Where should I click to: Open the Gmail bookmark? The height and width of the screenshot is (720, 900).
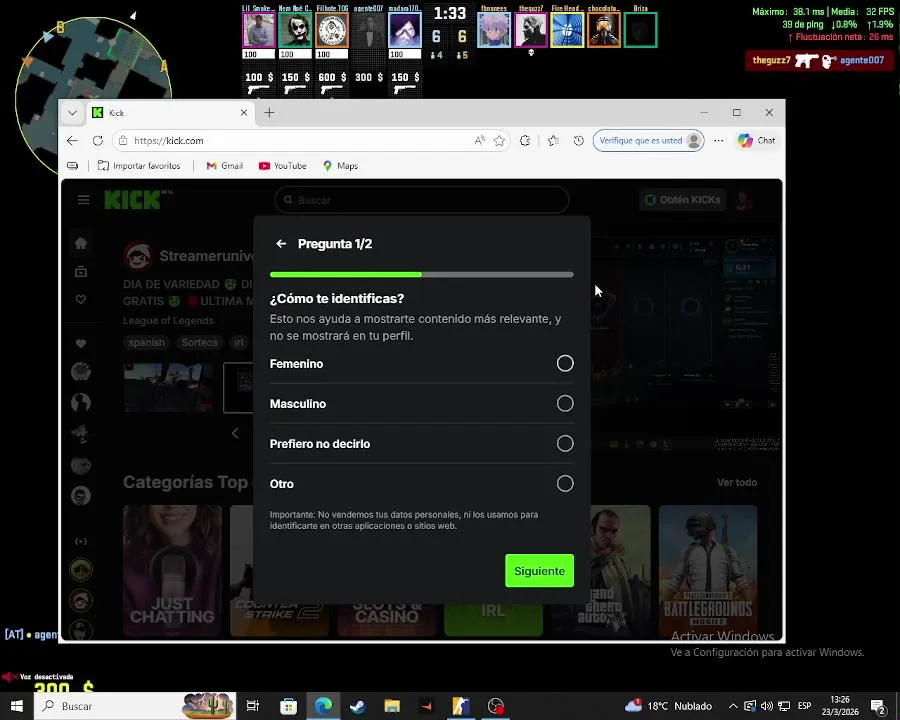pyautogui.click(x=224, y=166)
